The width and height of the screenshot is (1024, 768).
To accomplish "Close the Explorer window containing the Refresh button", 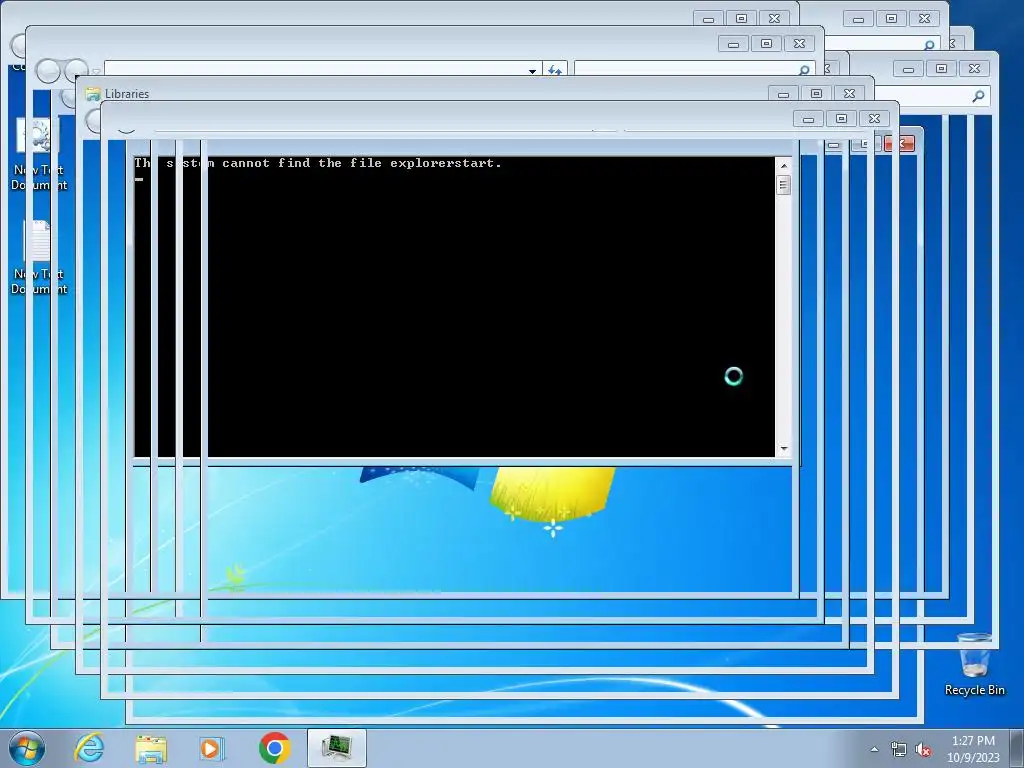I will (799, 43).
